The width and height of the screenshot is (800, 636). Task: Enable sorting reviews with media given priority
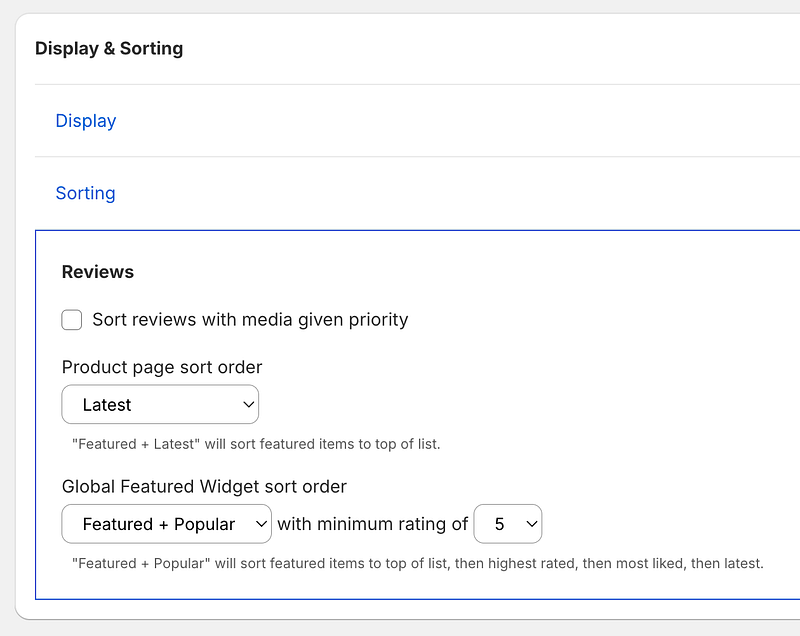tap(71, 319)
